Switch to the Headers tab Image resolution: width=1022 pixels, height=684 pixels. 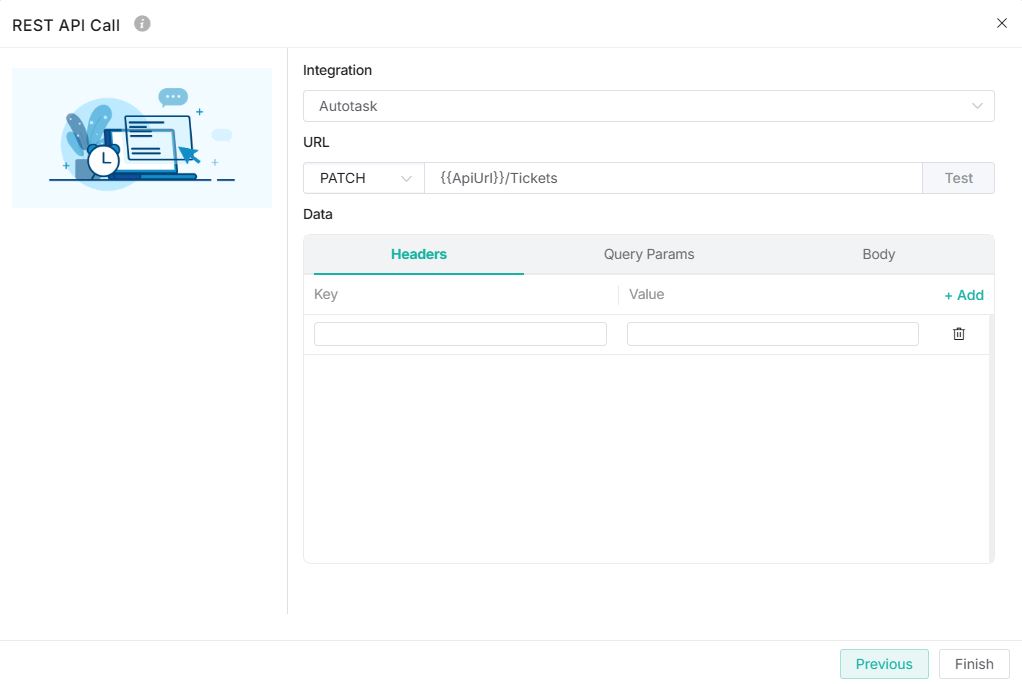[418, 254]
